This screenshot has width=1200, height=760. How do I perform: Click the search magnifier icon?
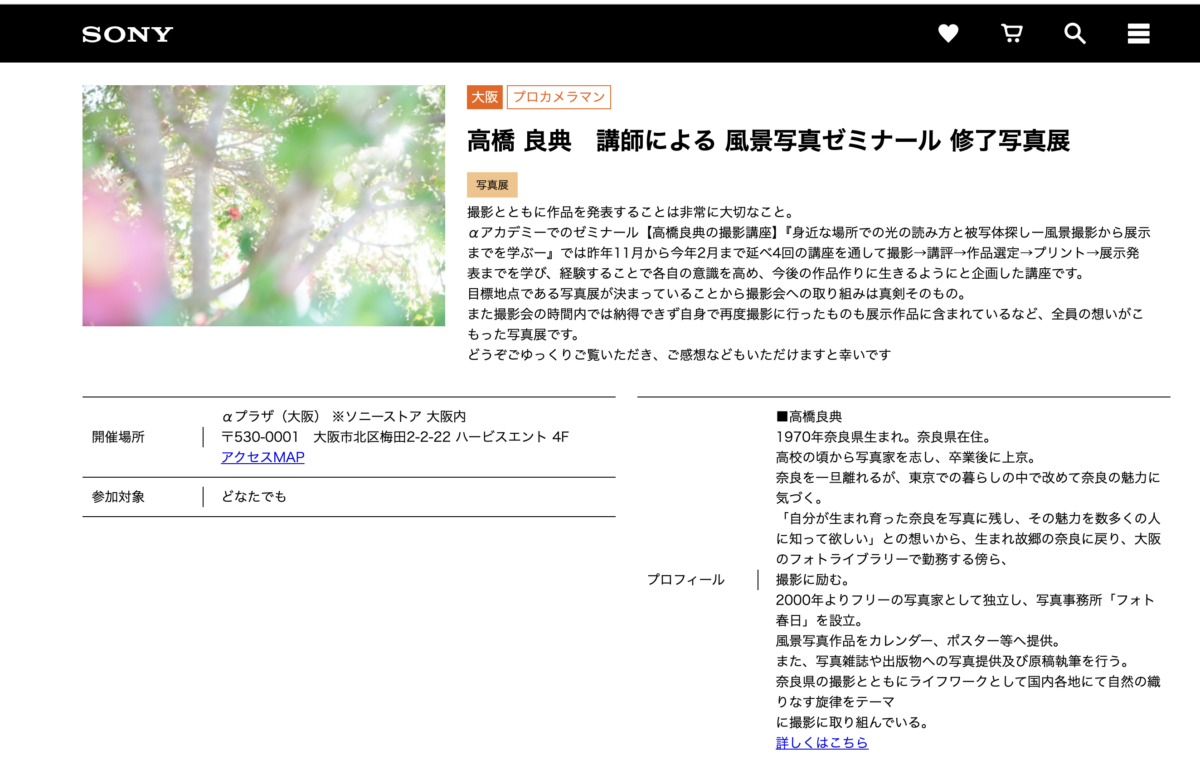tap(1075, 34)
